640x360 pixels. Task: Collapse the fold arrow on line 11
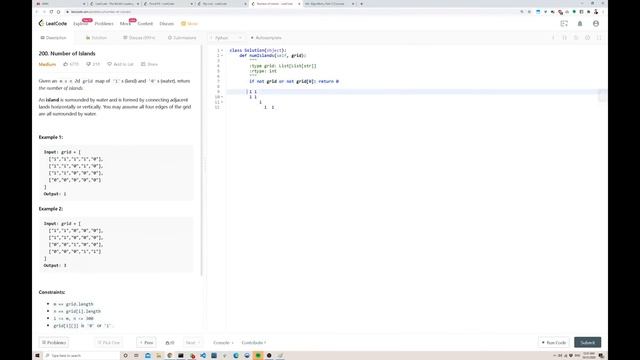point(222,102)
